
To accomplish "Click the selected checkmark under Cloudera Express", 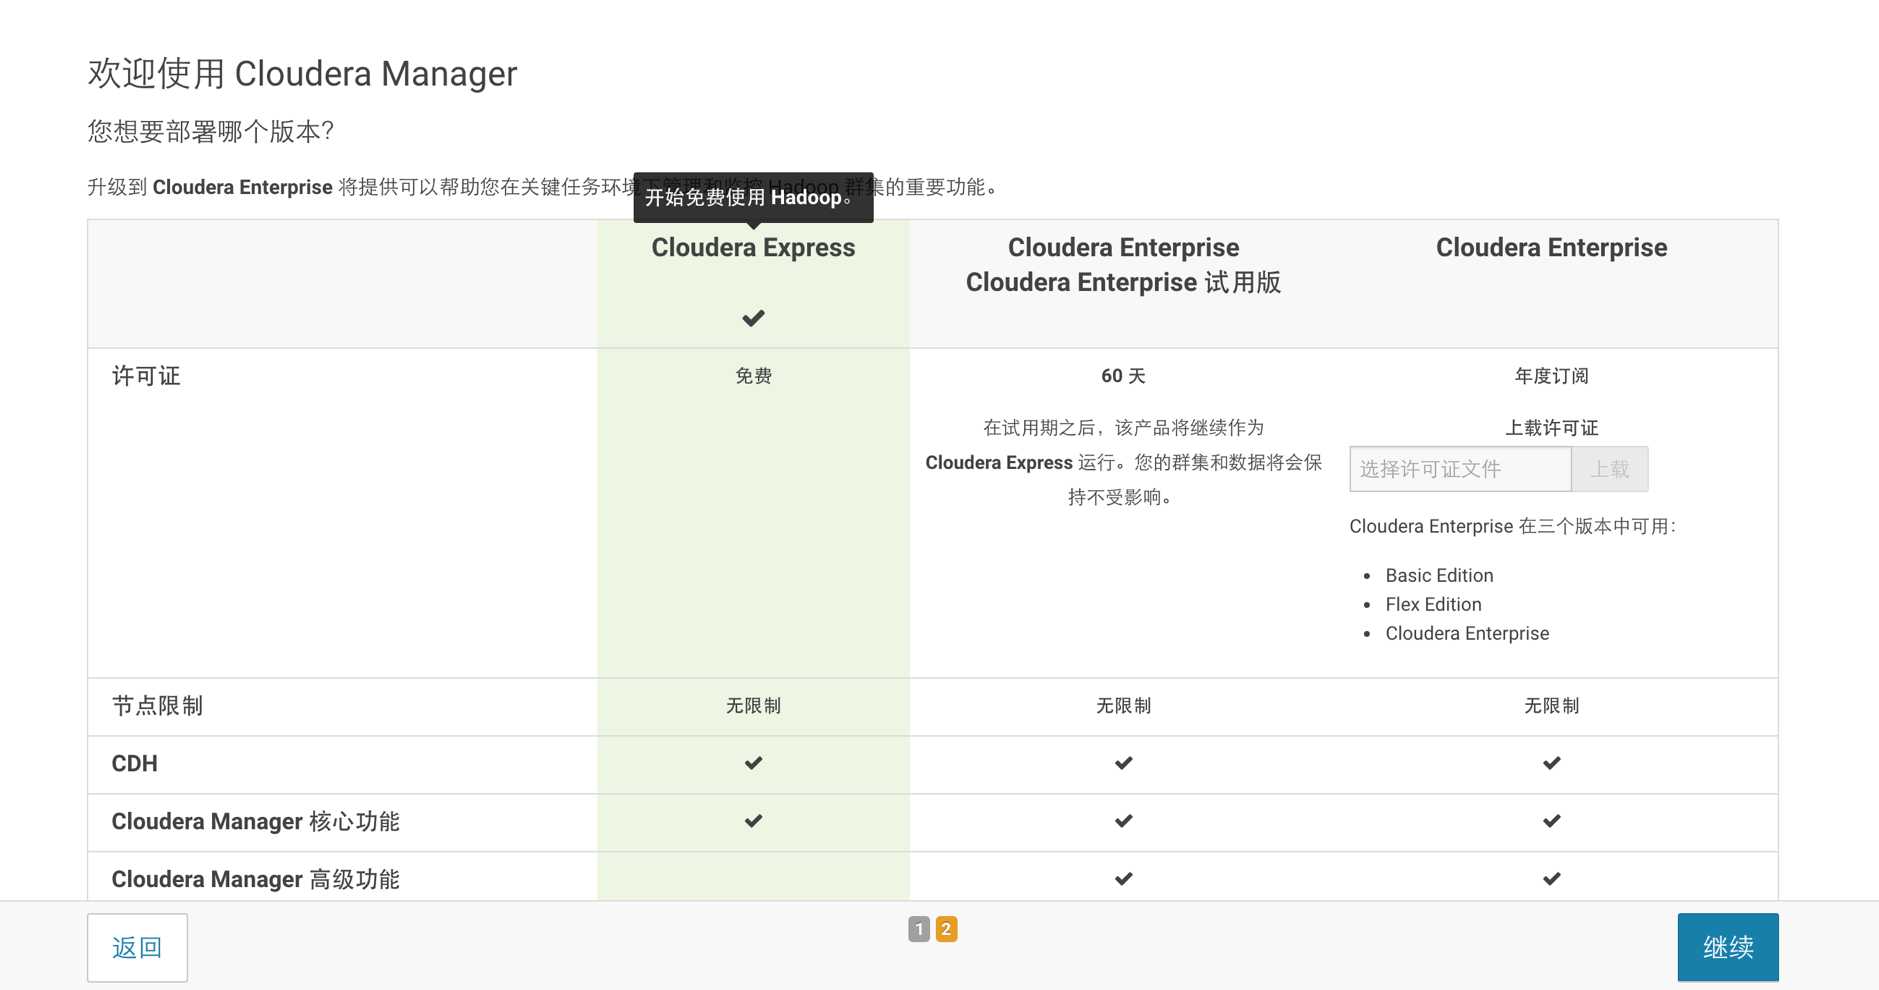I will click(753, 318).
